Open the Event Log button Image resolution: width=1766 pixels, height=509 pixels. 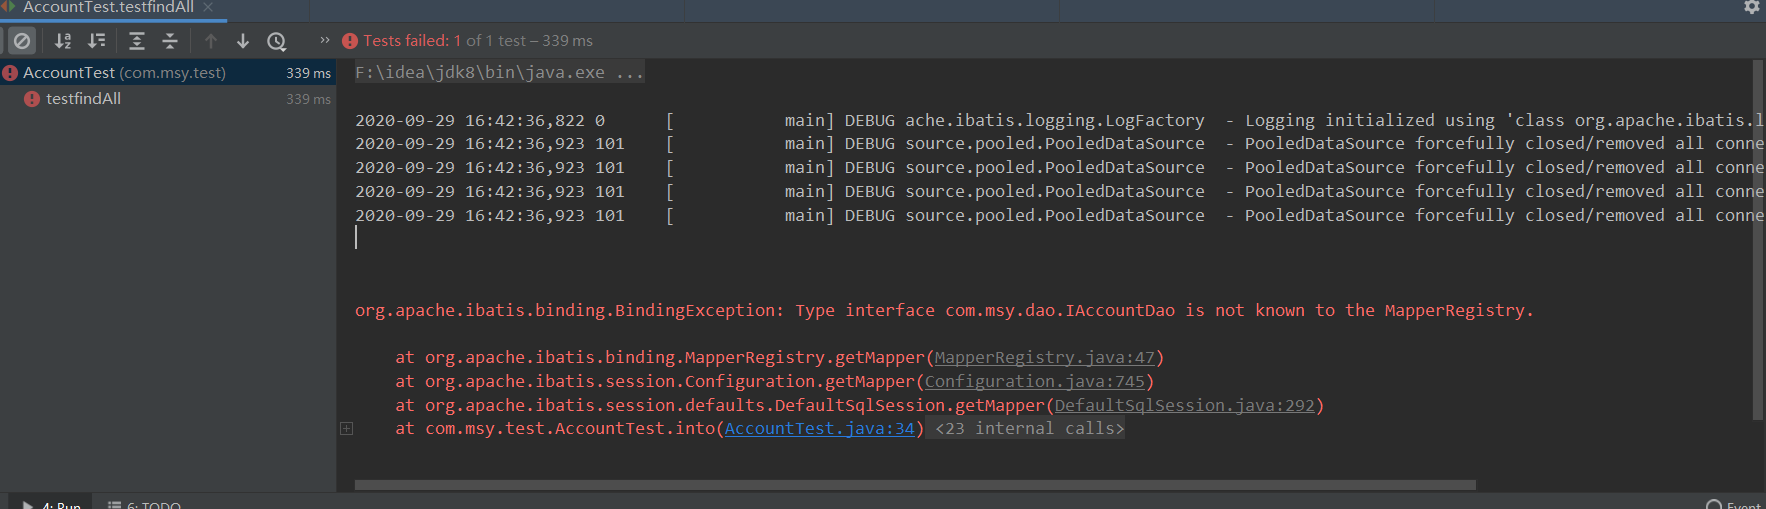[1735, 504]
